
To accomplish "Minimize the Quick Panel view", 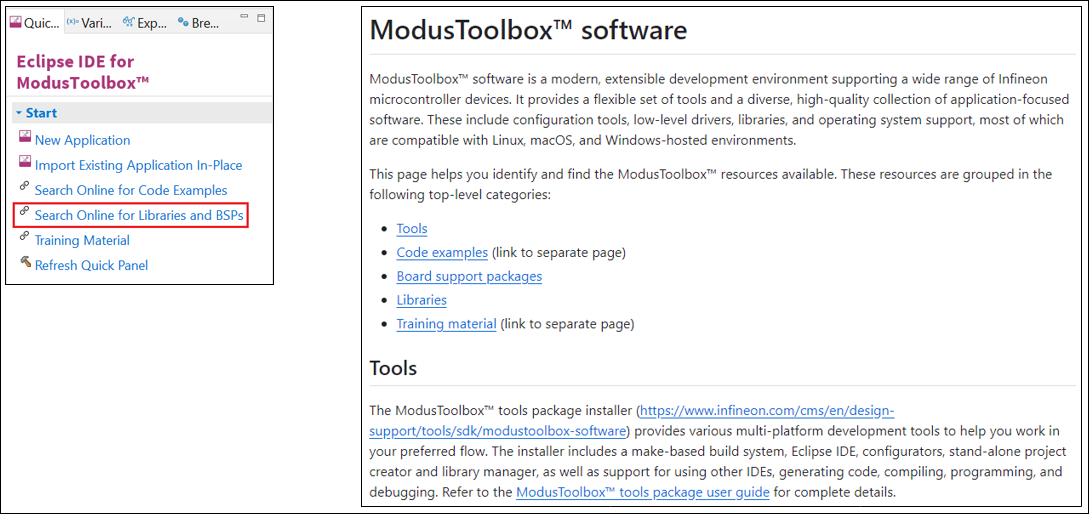I will pyautogui.click(x=244, y=17).
